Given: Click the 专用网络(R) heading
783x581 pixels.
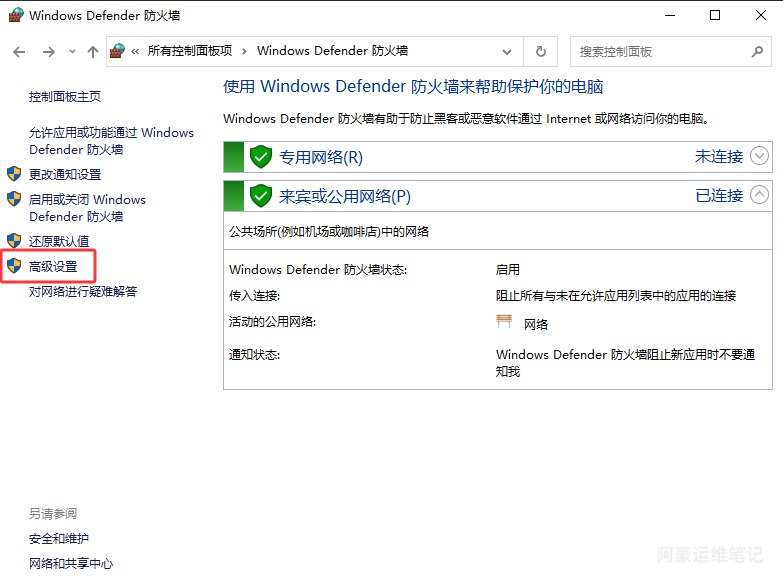Looking at the screenshot, I should (x=321, y=157).
